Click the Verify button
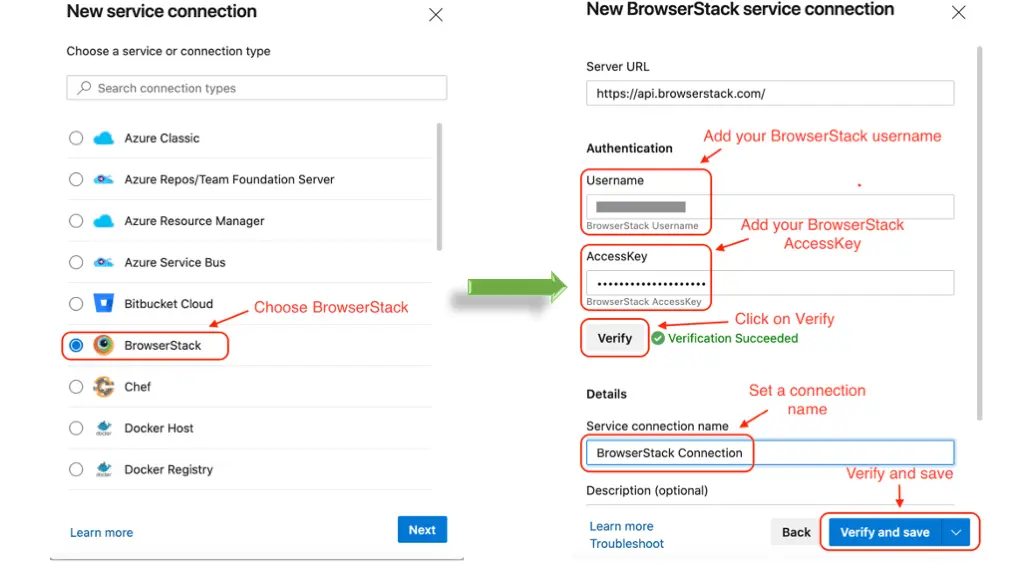This screenshot has height=576, width=1024. coord(614,338)
